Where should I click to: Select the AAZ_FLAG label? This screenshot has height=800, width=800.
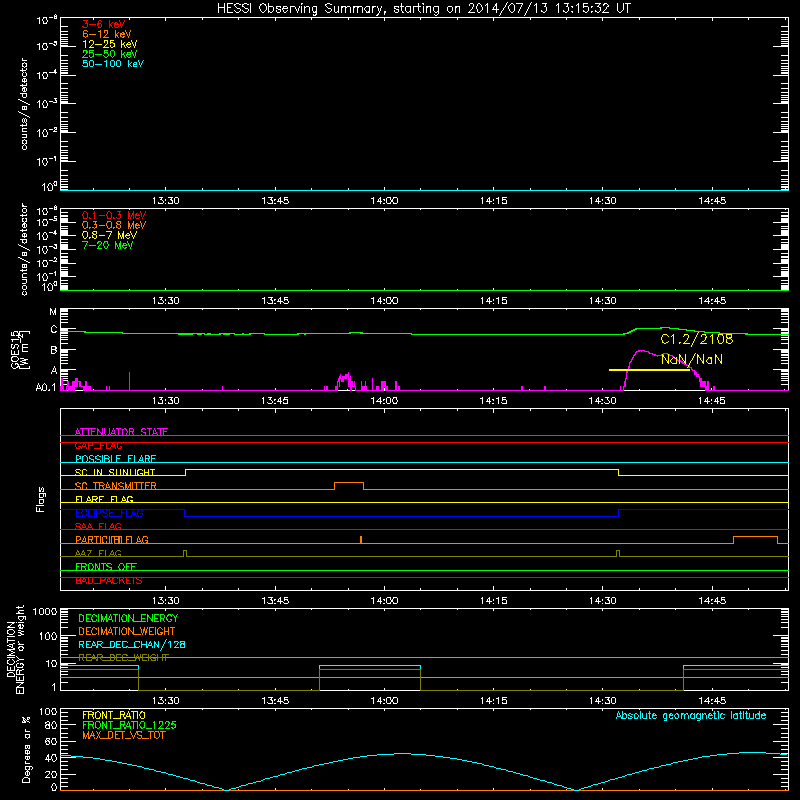[98, 553]
